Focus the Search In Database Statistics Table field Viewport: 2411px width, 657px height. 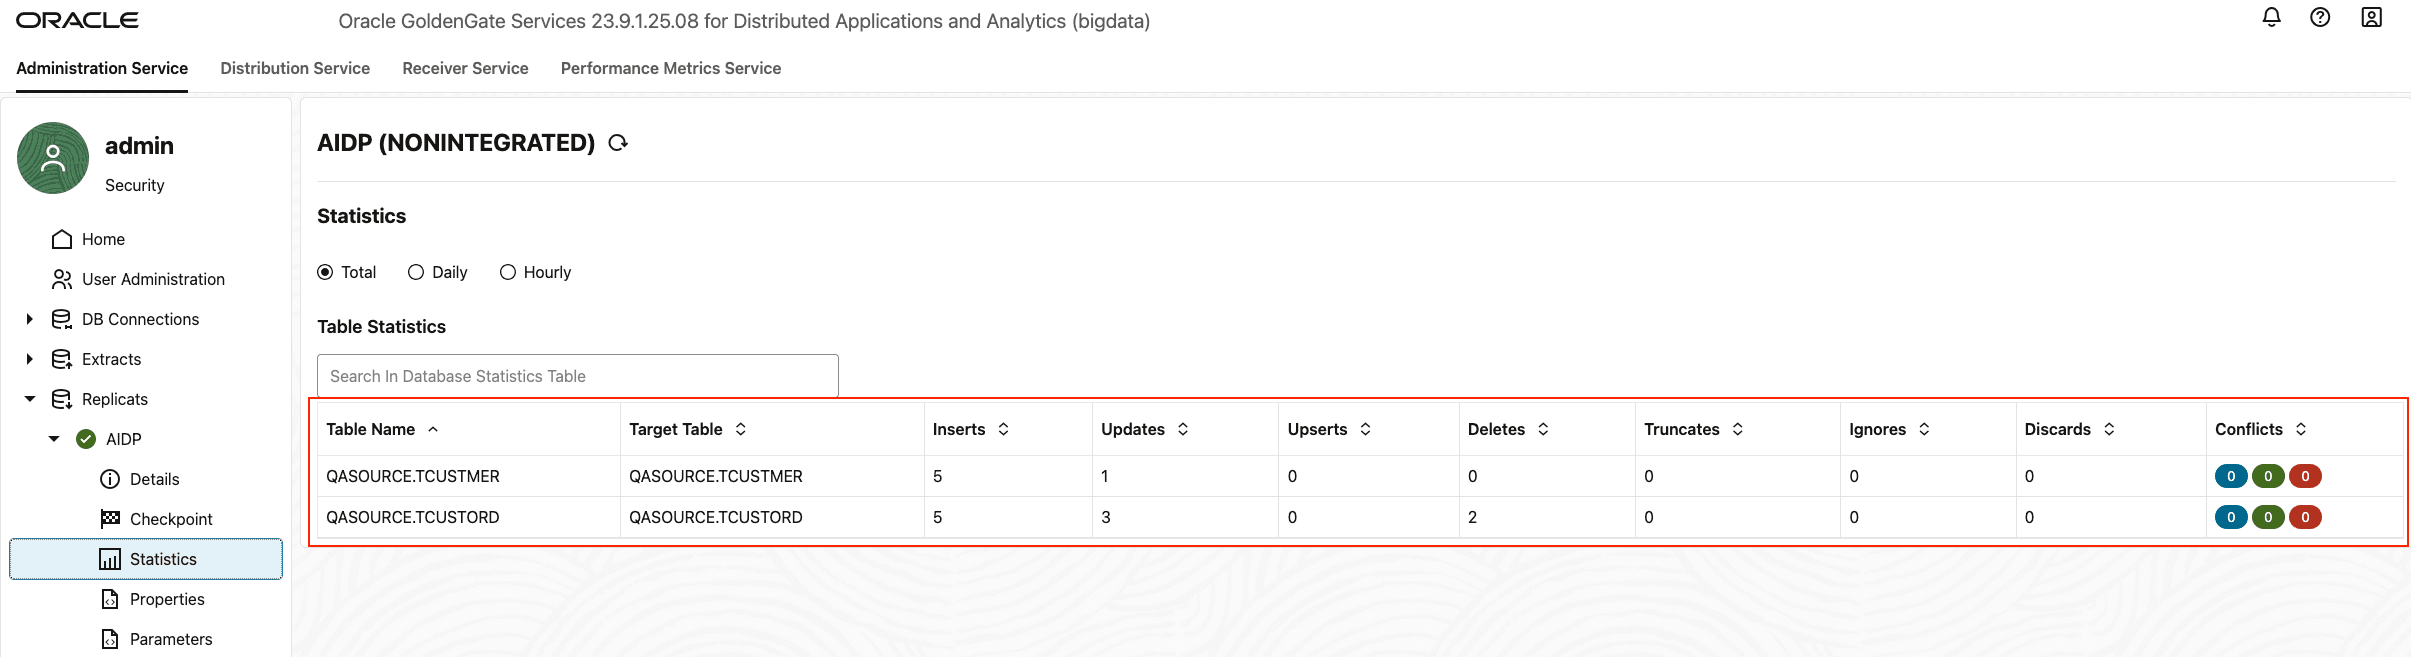coord(578,376)
